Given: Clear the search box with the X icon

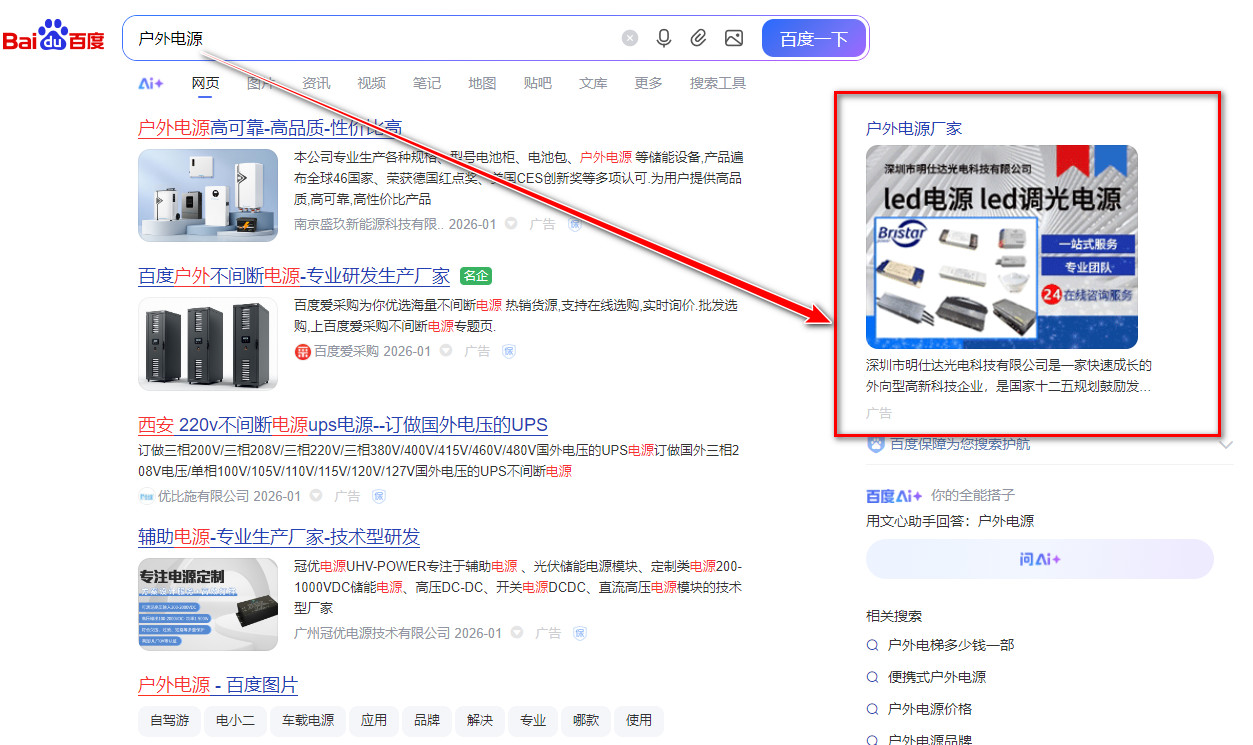Looking at the screenshot, I should point(630,37).
